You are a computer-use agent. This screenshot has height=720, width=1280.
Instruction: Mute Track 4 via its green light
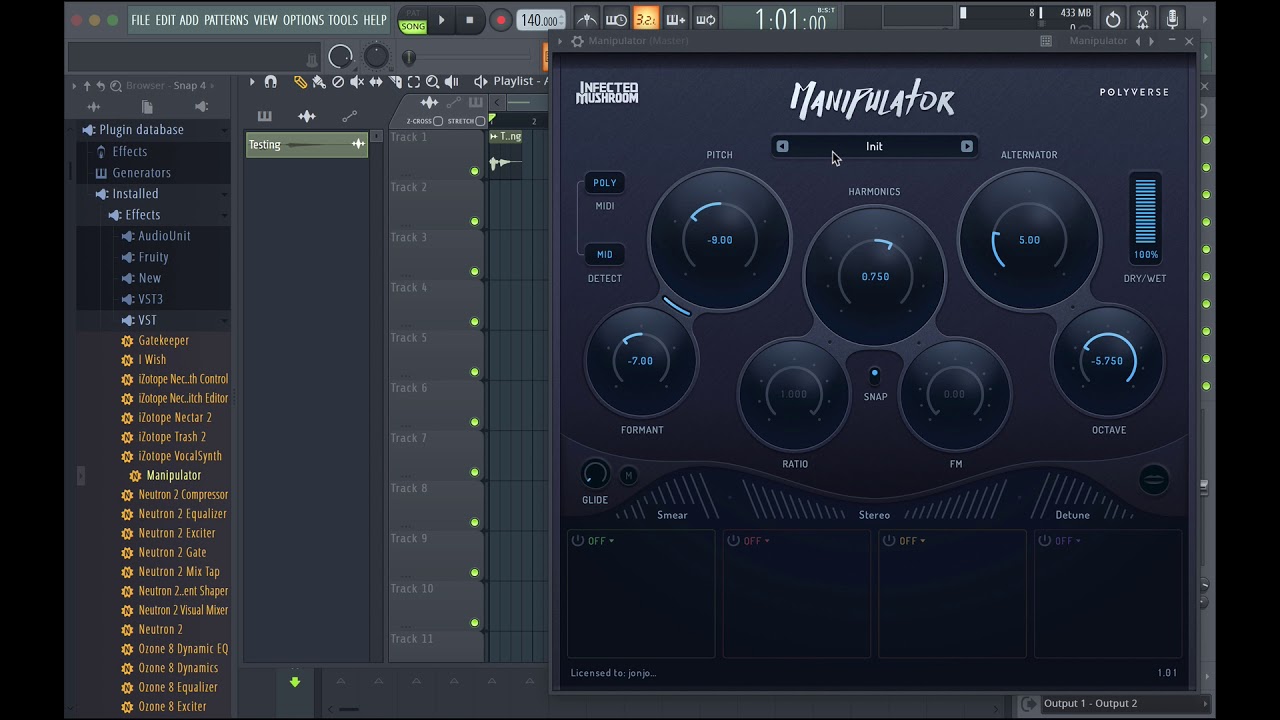point(475,322)
